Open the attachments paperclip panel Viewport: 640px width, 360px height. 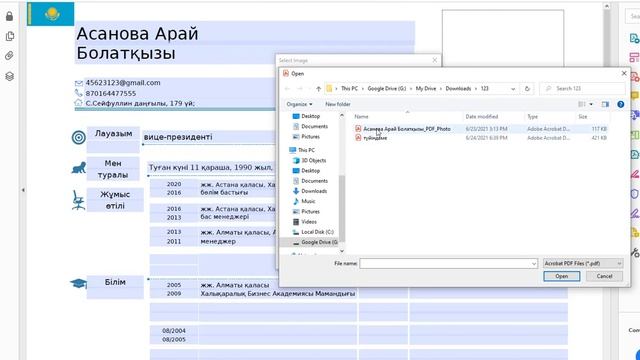coord(9,56)
